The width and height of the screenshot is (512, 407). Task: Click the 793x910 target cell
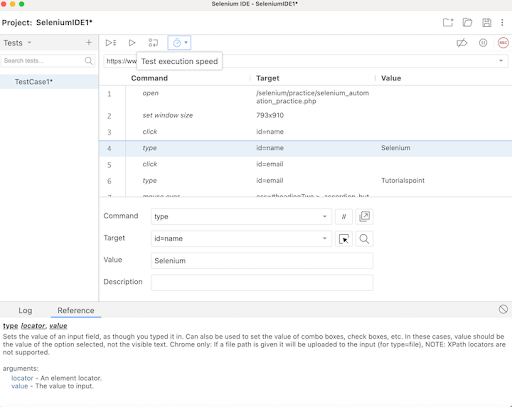270,115
